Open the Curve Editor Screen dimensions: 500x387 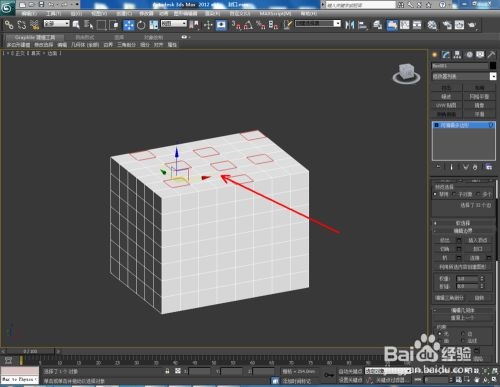[404, 25]
